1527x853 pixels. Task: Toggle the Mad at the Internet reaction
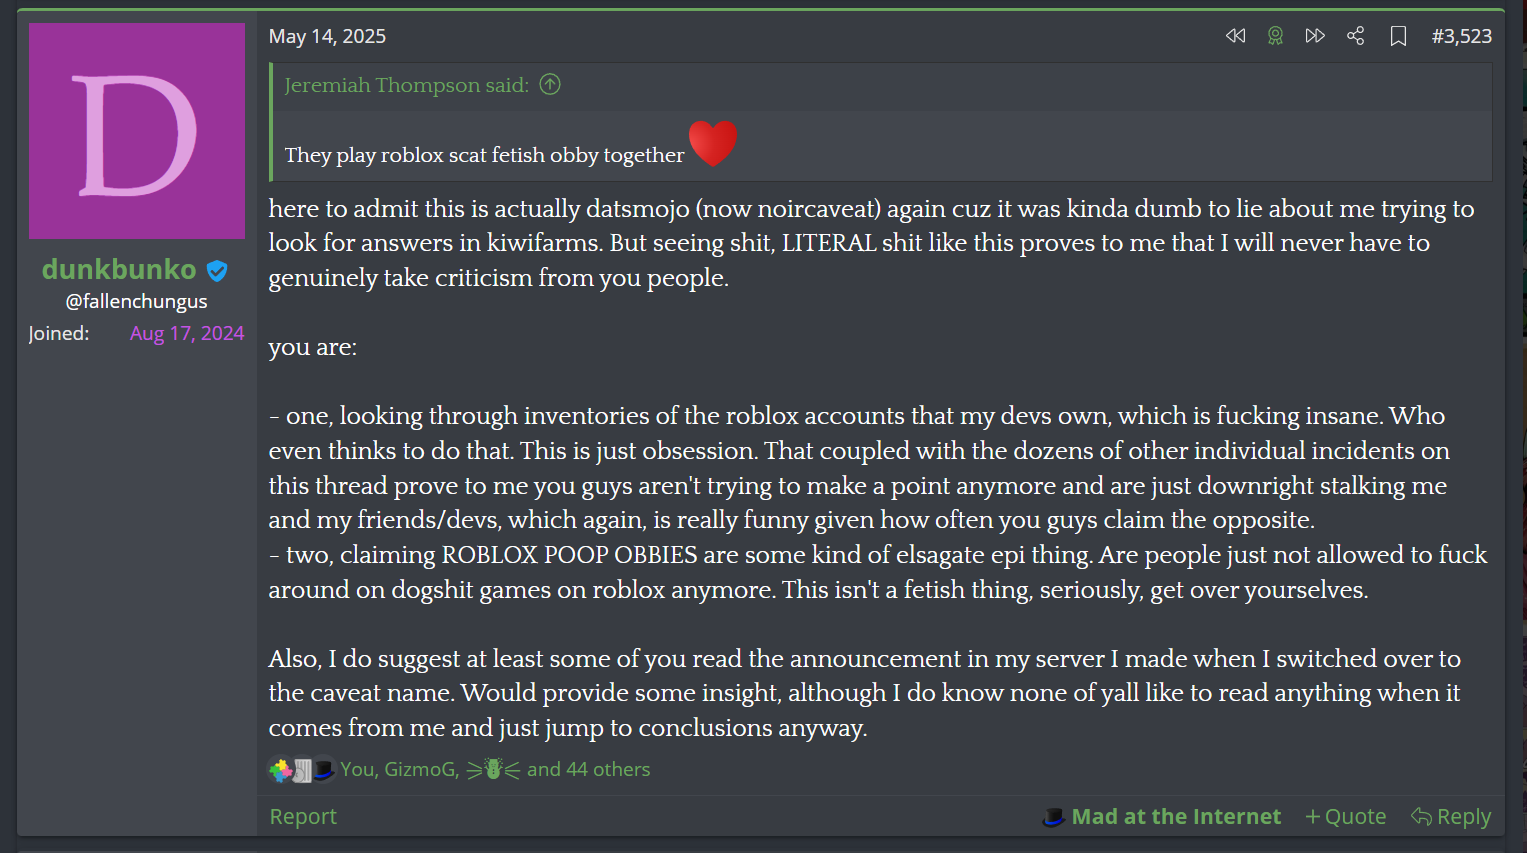pyautogui.click(x=1161, y=817)
